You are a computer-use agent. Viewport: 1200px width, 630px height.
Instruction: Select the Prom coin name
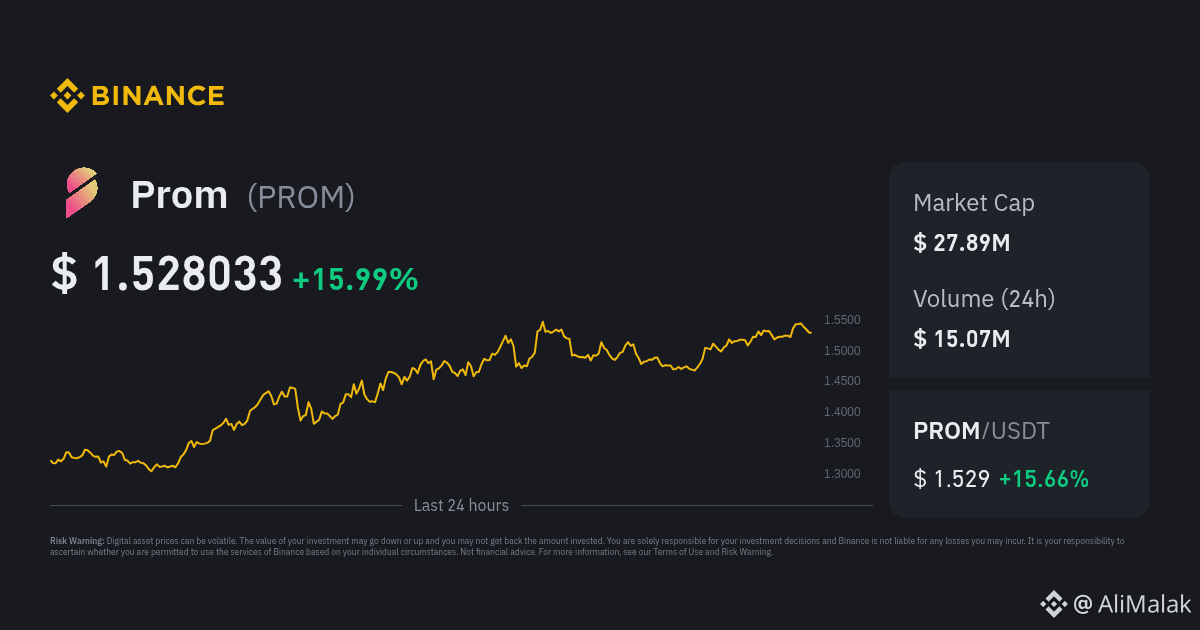pos(179,195)
